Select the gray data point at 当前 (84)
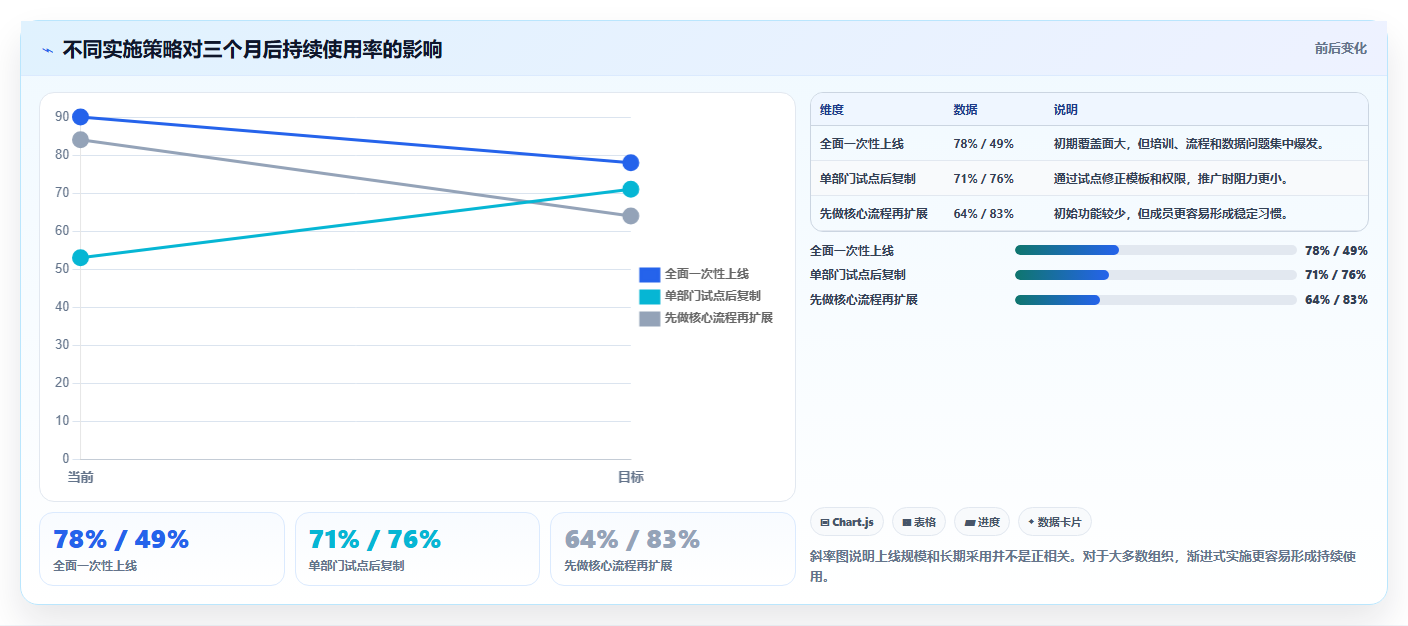Viewport: 1408px width, 626px height. 81,140
